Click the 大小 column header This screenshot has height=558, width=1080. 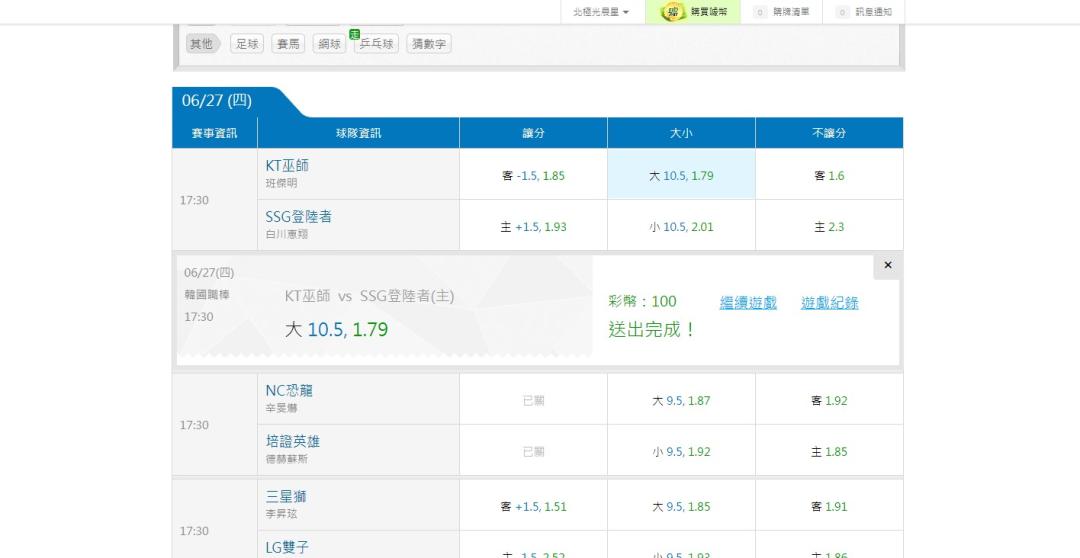(x=681, y=133)
